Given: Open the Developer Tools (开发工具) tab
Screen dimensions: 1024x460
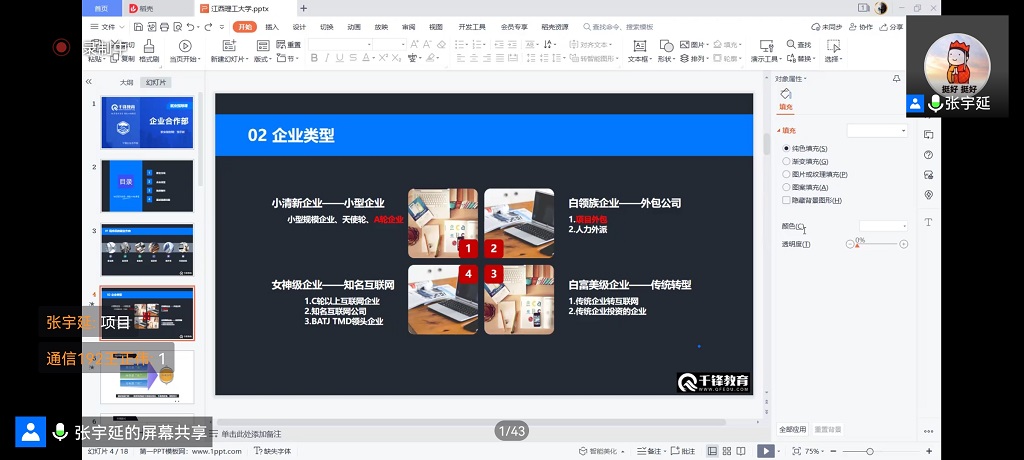Looking at the screenshot, I should 472,27.
